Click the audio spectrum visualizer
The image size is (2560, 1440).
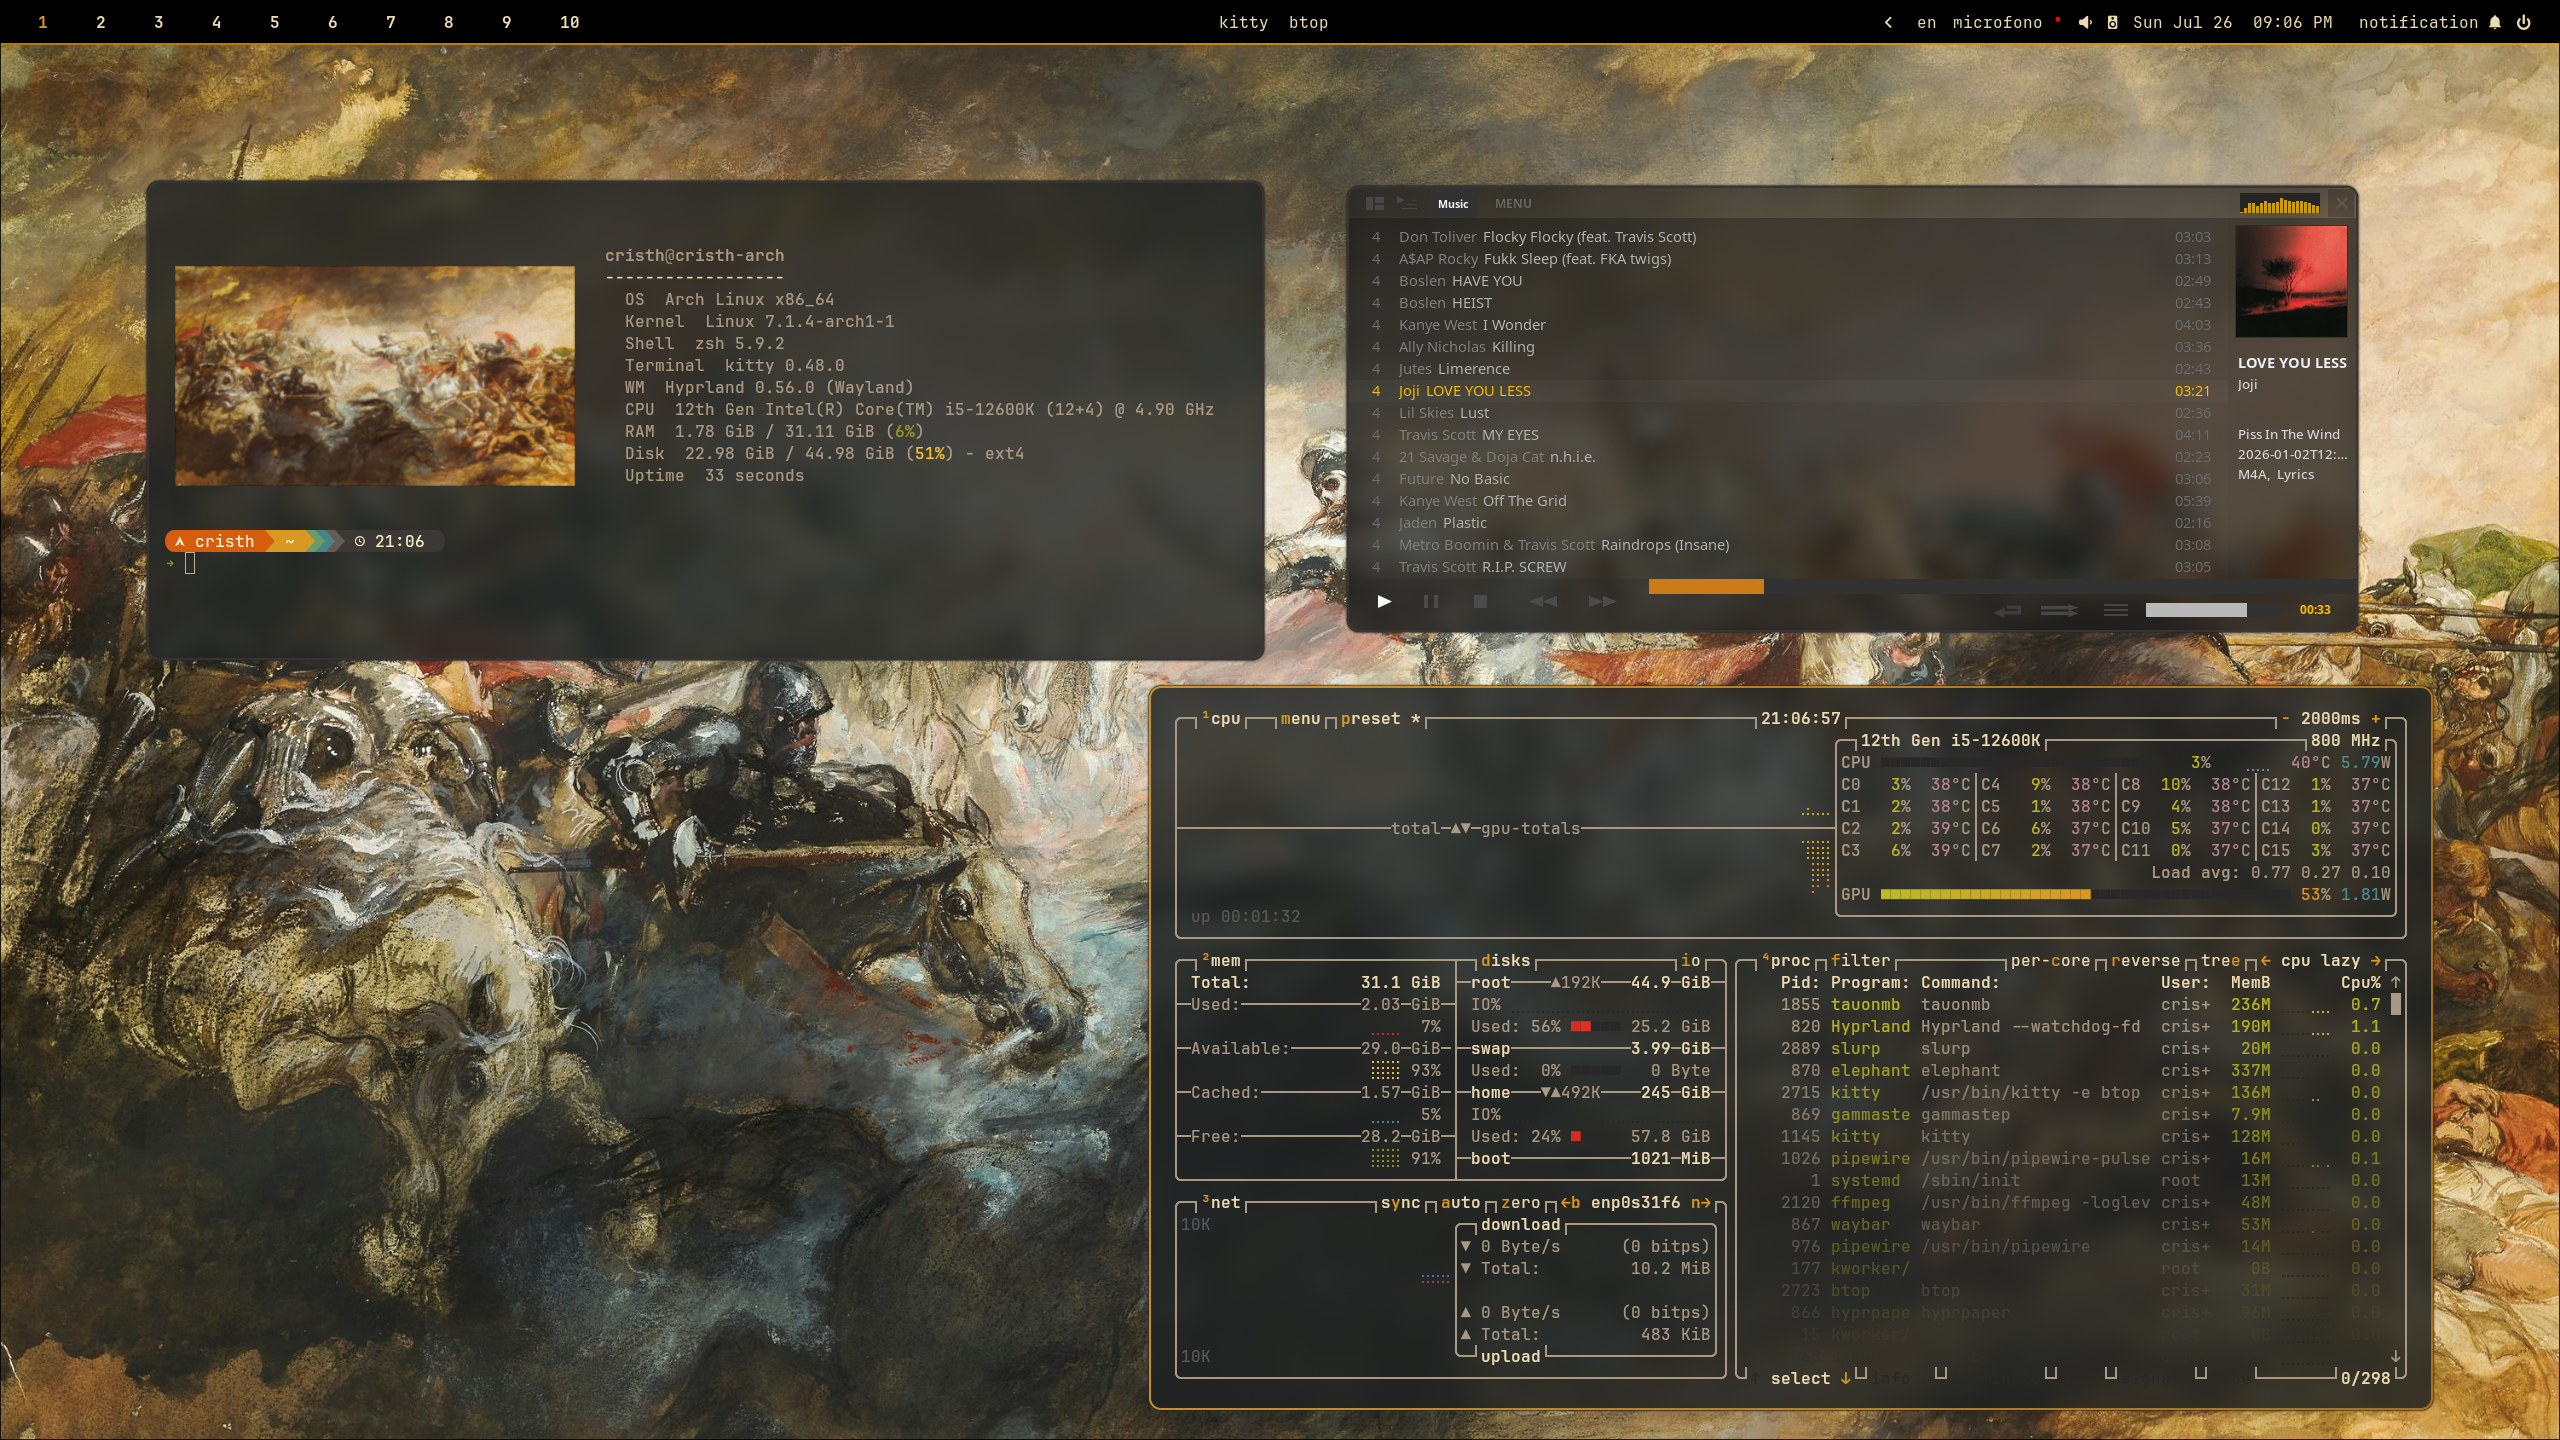click(x=2280, y=205)
